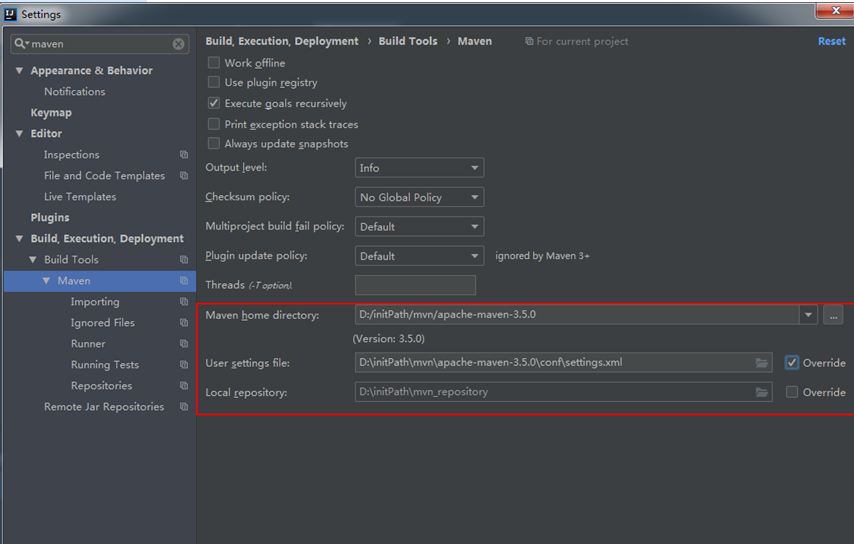Image resolution: width=854 pixels, height=544 pixels.
Task: Open Inspections settings
Action: [71, 155]
